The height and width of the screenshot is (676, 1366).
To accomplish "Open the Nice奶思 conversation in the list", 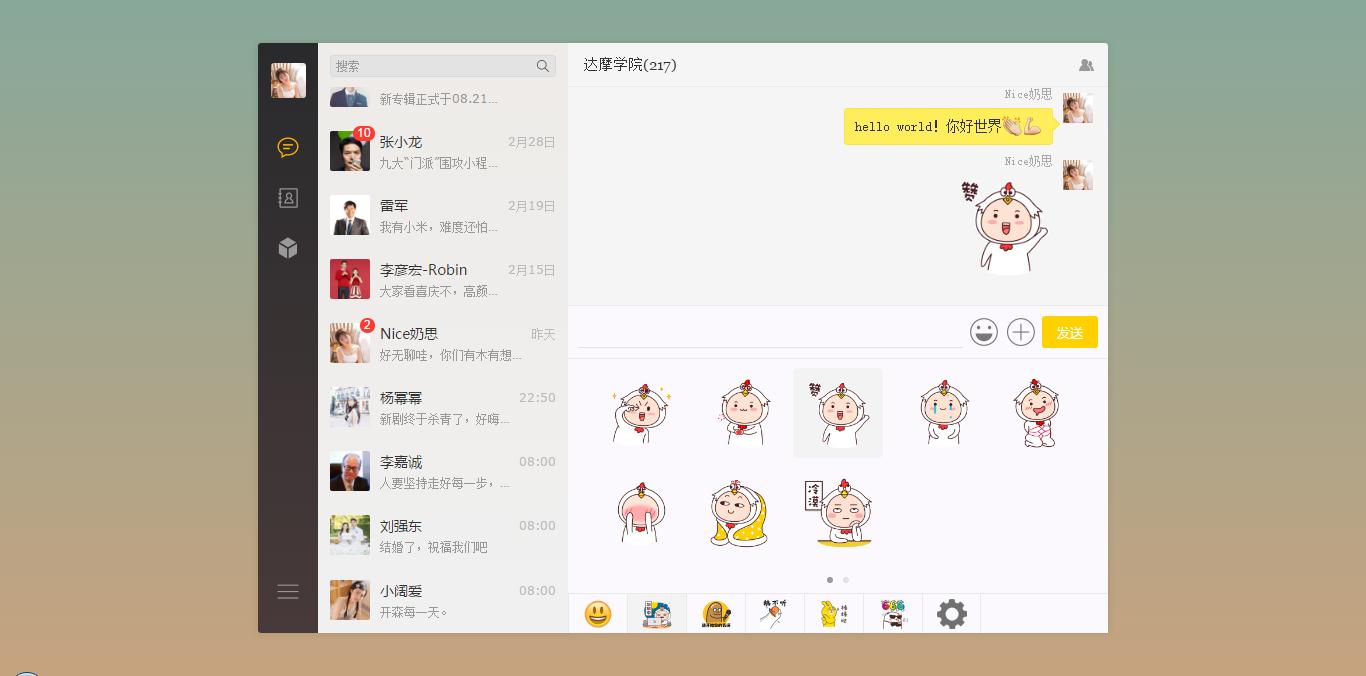I will [x=443, y=344].
